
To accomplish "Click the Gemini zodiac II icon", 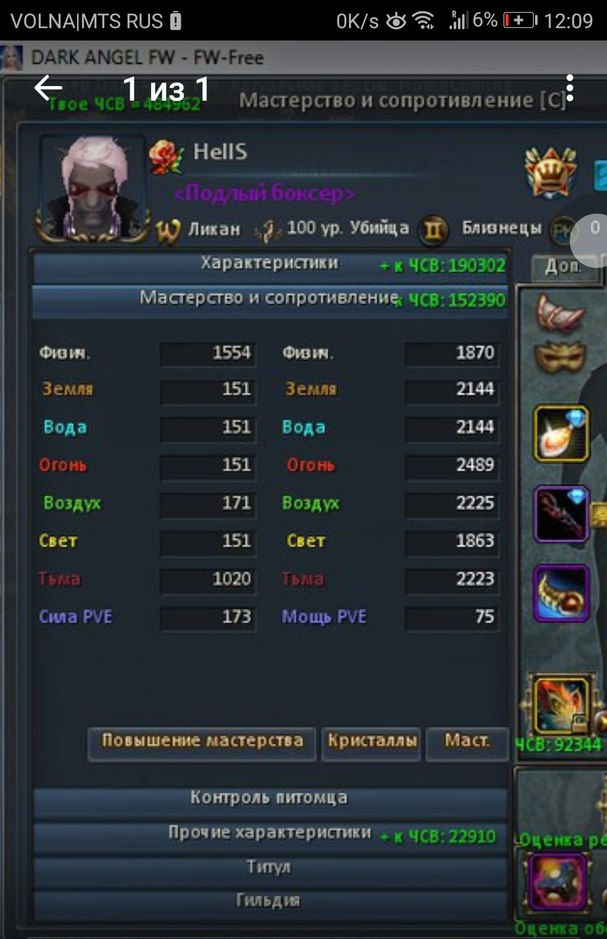I will [x=434, y=229].
